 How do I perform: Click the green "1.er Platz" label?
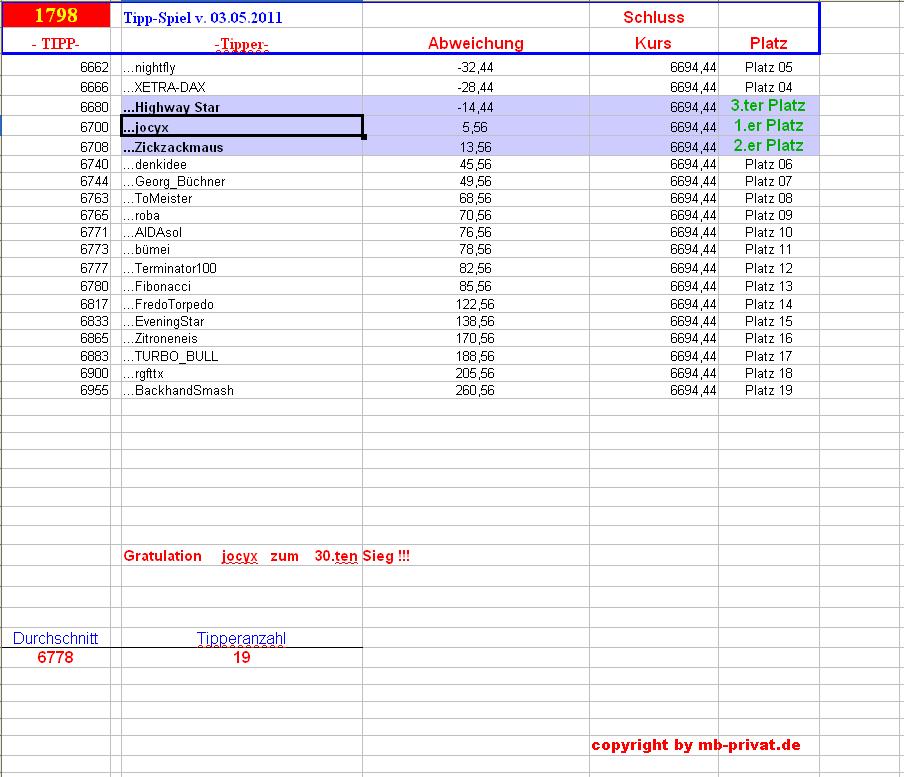tap(768, 126)
